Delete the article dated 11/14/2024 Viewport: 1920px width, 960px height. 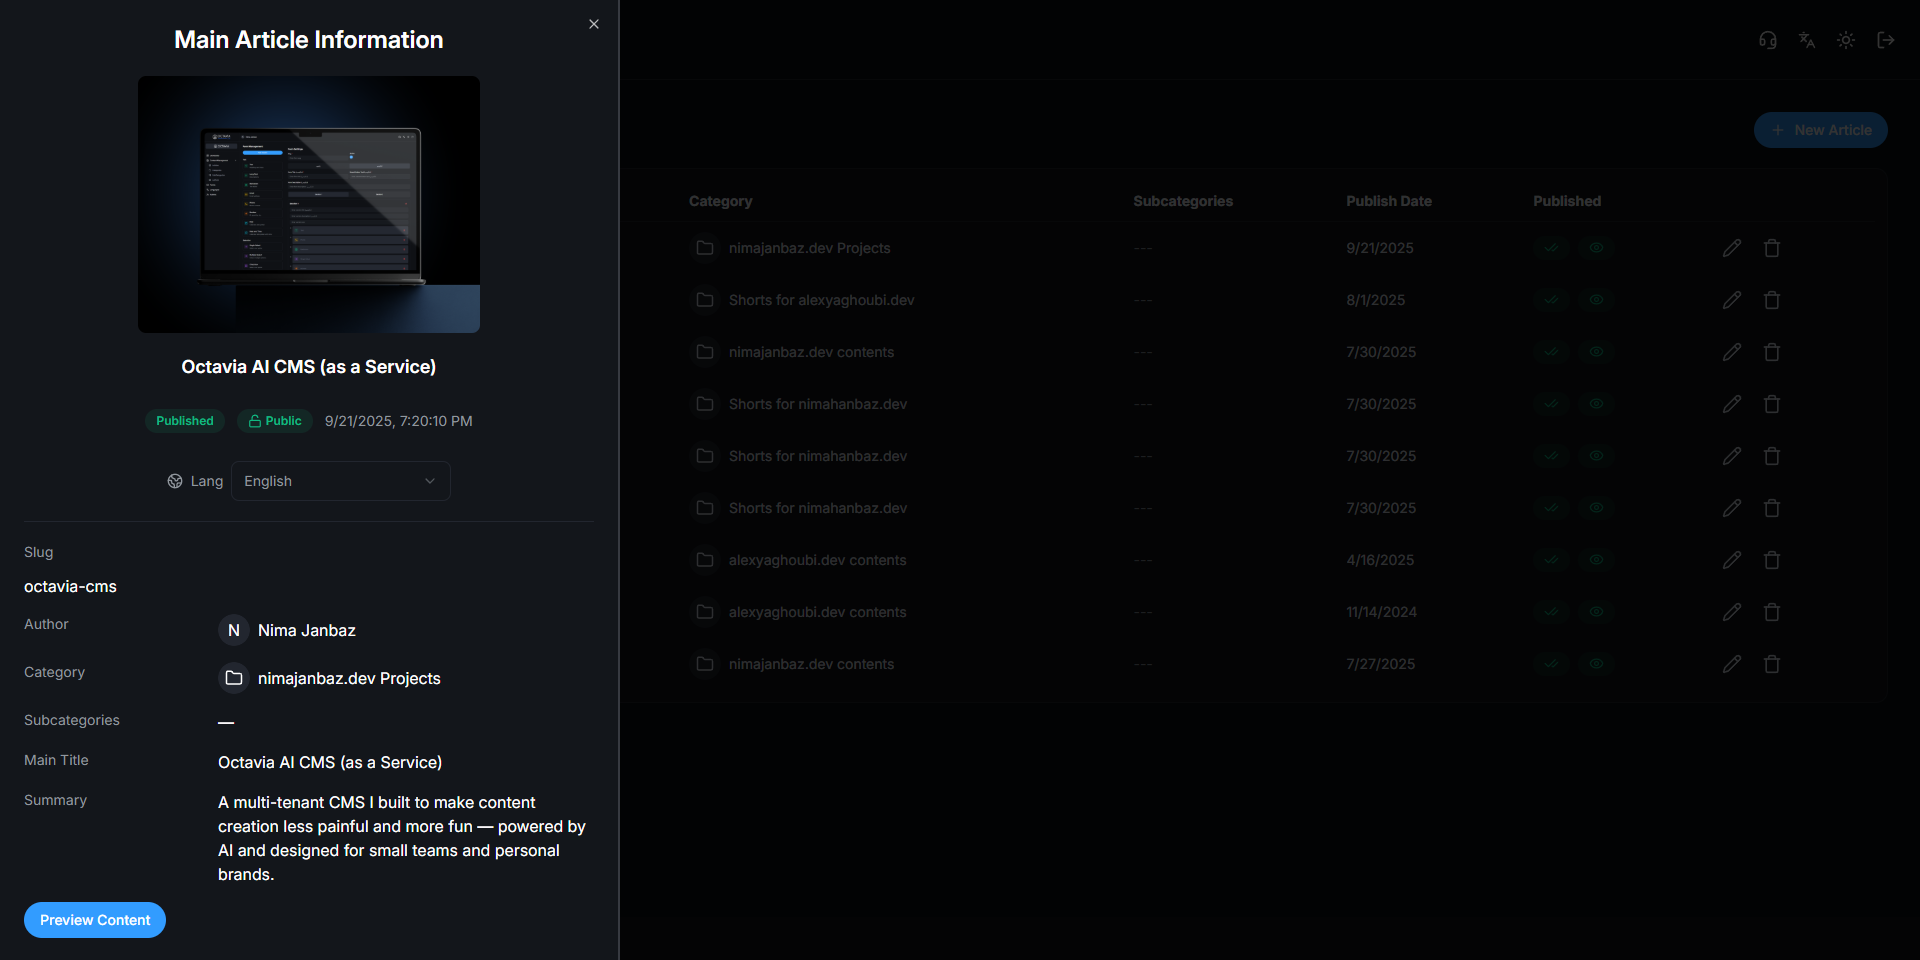click(x=1772, y=612)
